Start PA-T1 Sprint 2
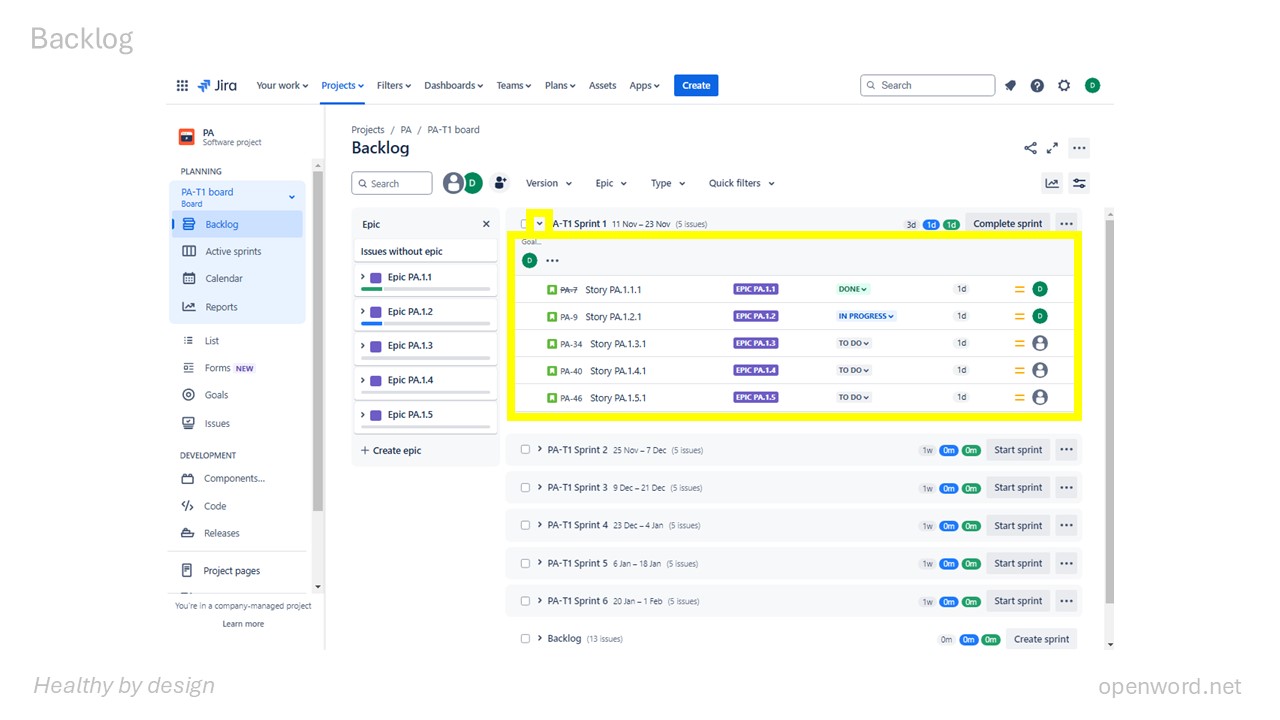Viewport: 1280px width, 720px height. pyautogui.click(x=1018, y=450)
